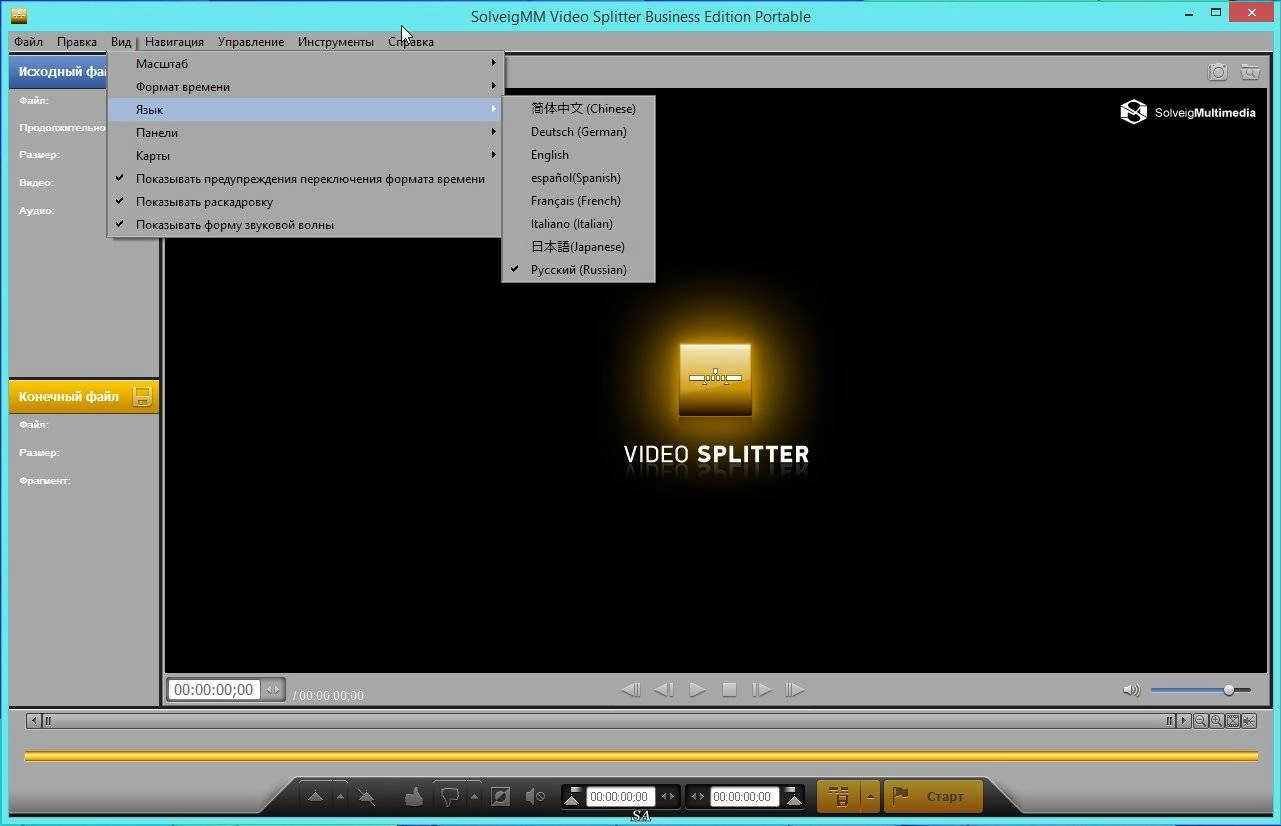Click the current time input field
This screenshot has height=826, width=1281.
tap(214, 690)
